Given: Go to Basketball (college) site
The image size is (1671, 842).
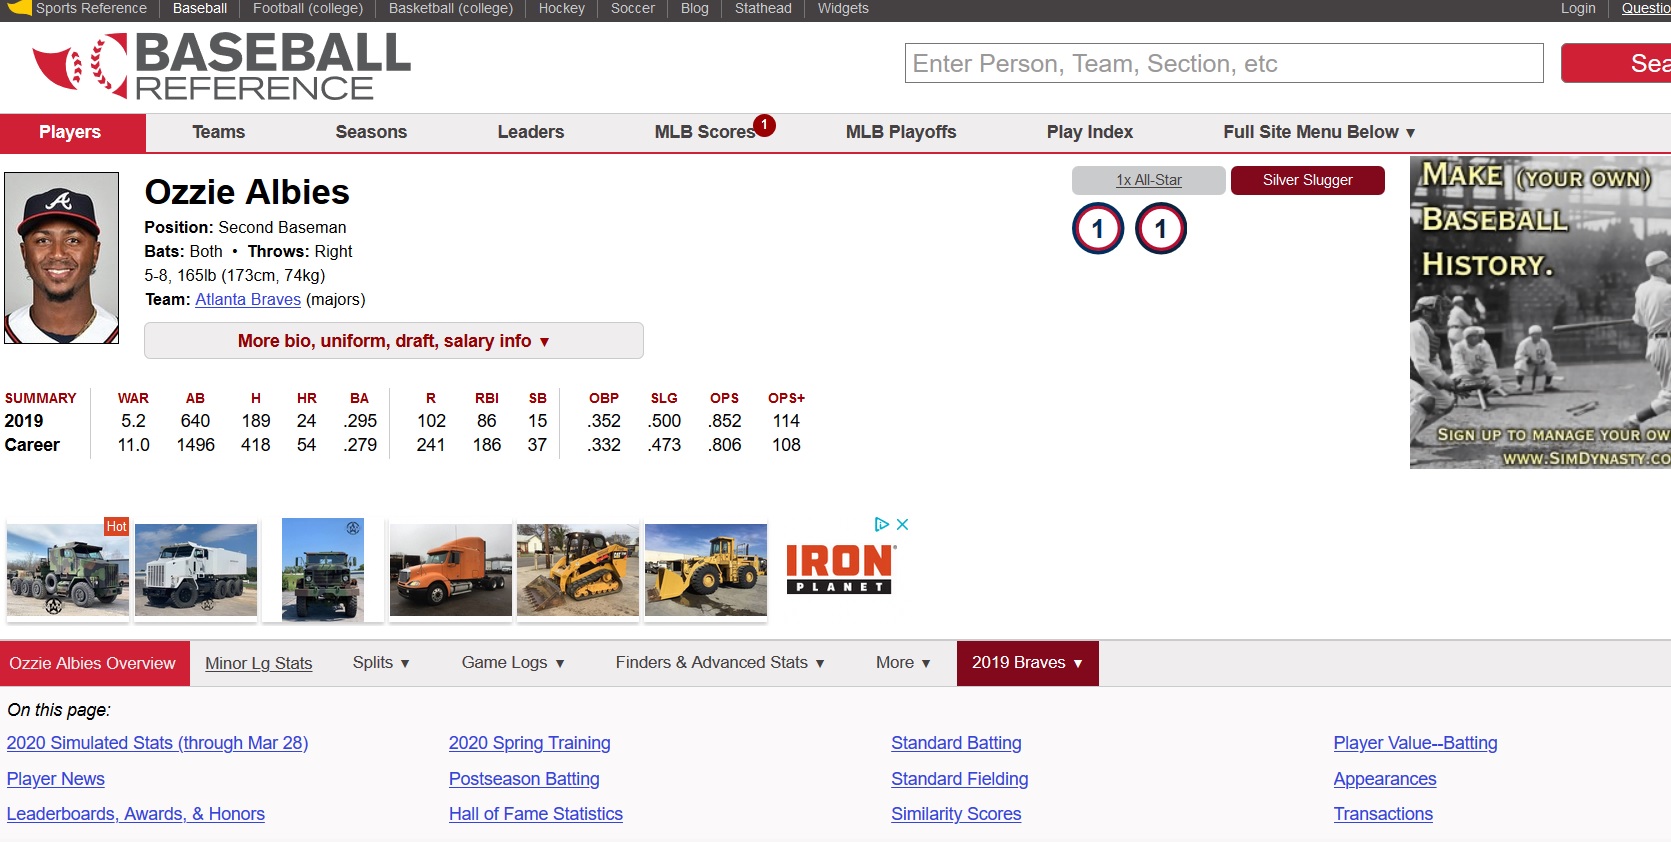Looking at the screenshot, I should coord(451,8).
